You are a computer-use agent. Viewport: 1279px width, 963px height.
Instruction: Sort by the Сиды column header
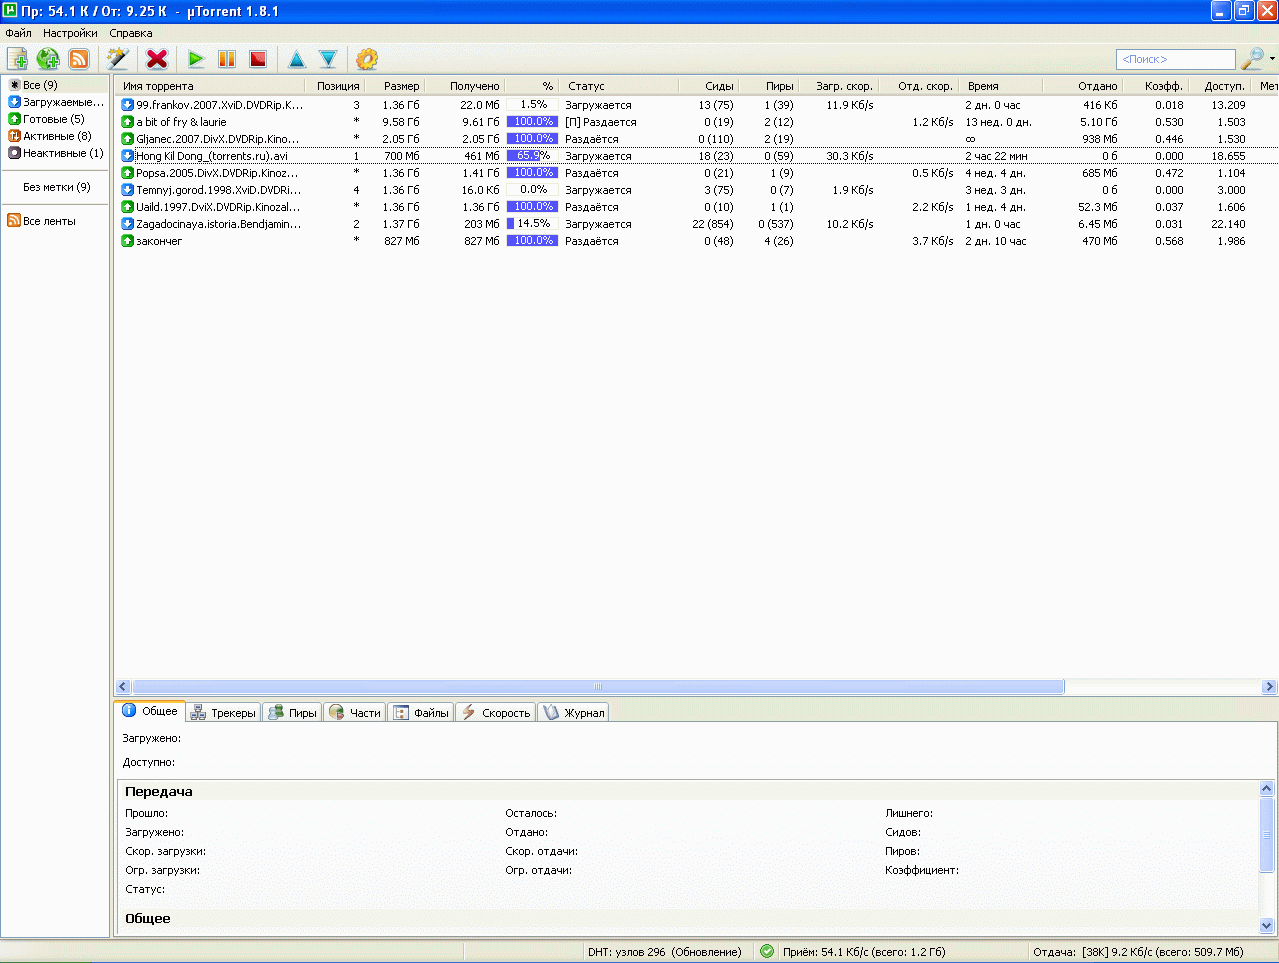coord(707,86)
